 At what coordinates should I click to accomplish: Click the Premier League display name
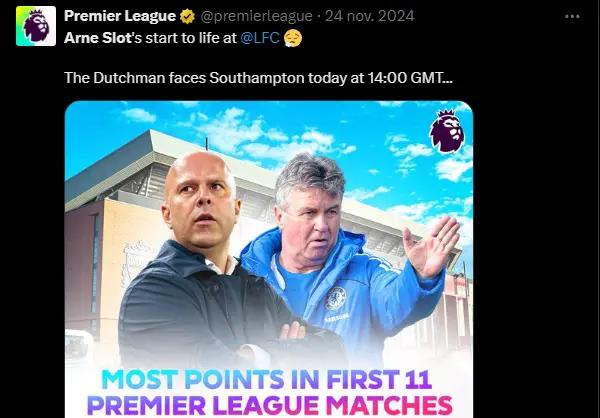120,16
